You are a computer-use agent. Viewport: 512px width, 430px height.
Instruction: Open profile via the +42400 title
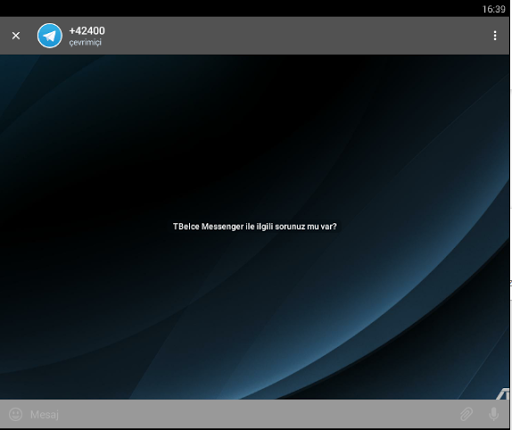[x=87, y=31]
